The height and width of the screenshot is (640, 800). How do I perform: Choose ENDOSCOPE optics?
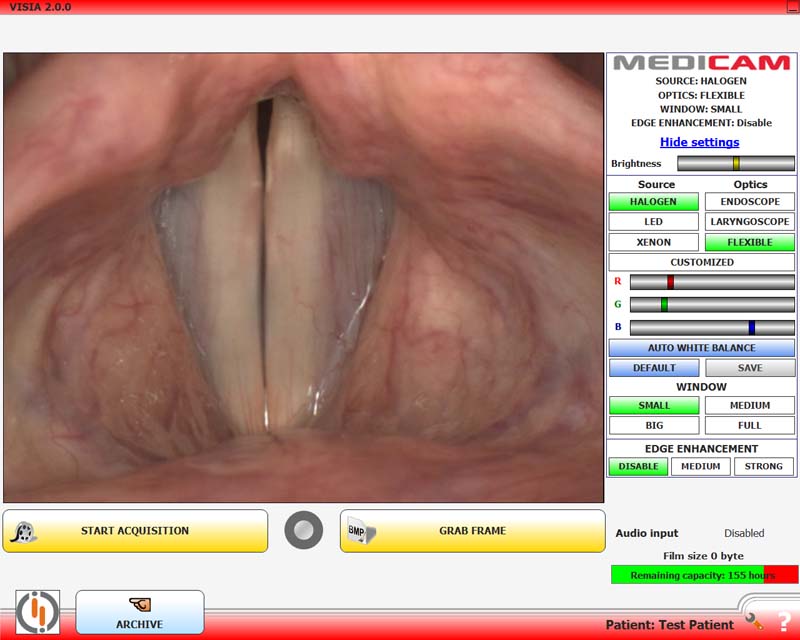(x=749, y=202)
